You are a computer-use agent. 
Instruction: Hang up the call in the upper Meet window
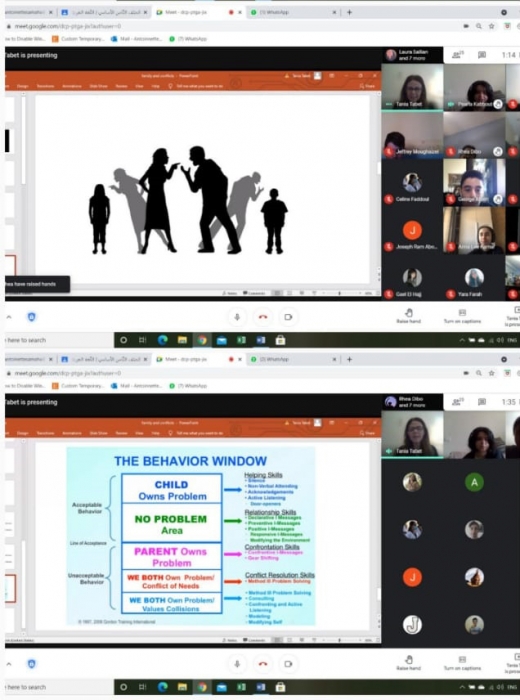click(263, 317)
